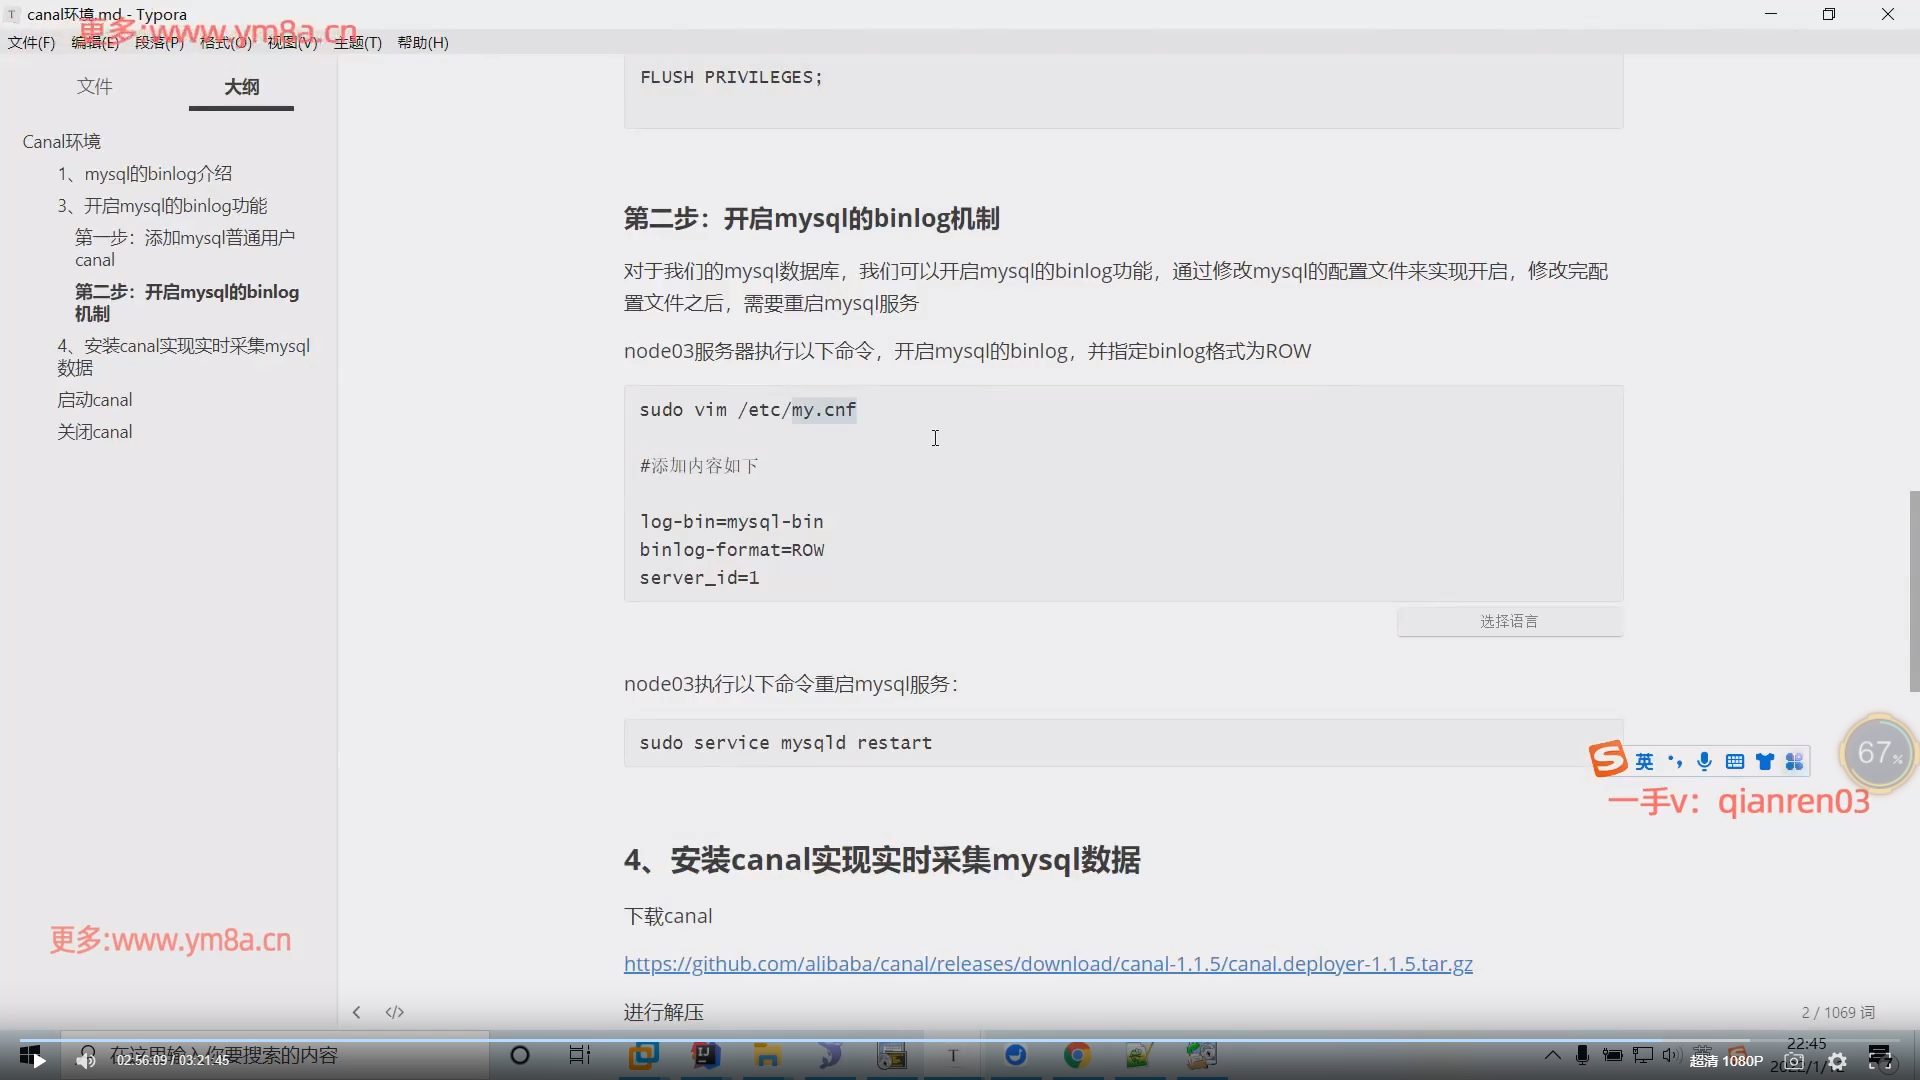Open the Sogou soft keyboard icon
Image resolution: width=1920 pixels, height=1080 pixels.
coord(1735,762)
